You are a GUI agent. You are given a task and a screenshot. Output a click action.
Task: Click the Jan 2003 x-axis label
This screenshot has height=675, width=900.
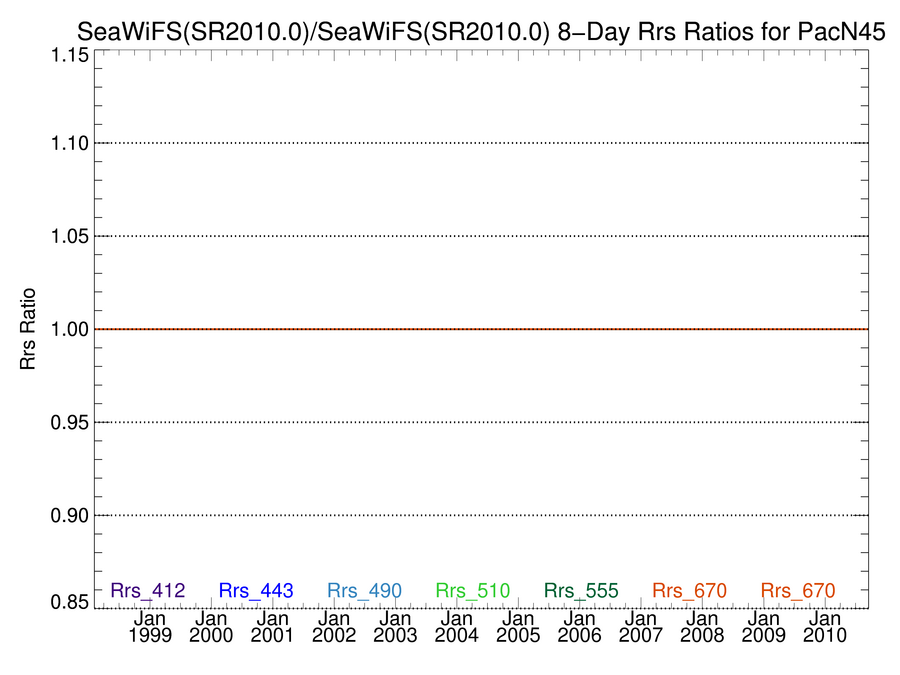[395, 627]
